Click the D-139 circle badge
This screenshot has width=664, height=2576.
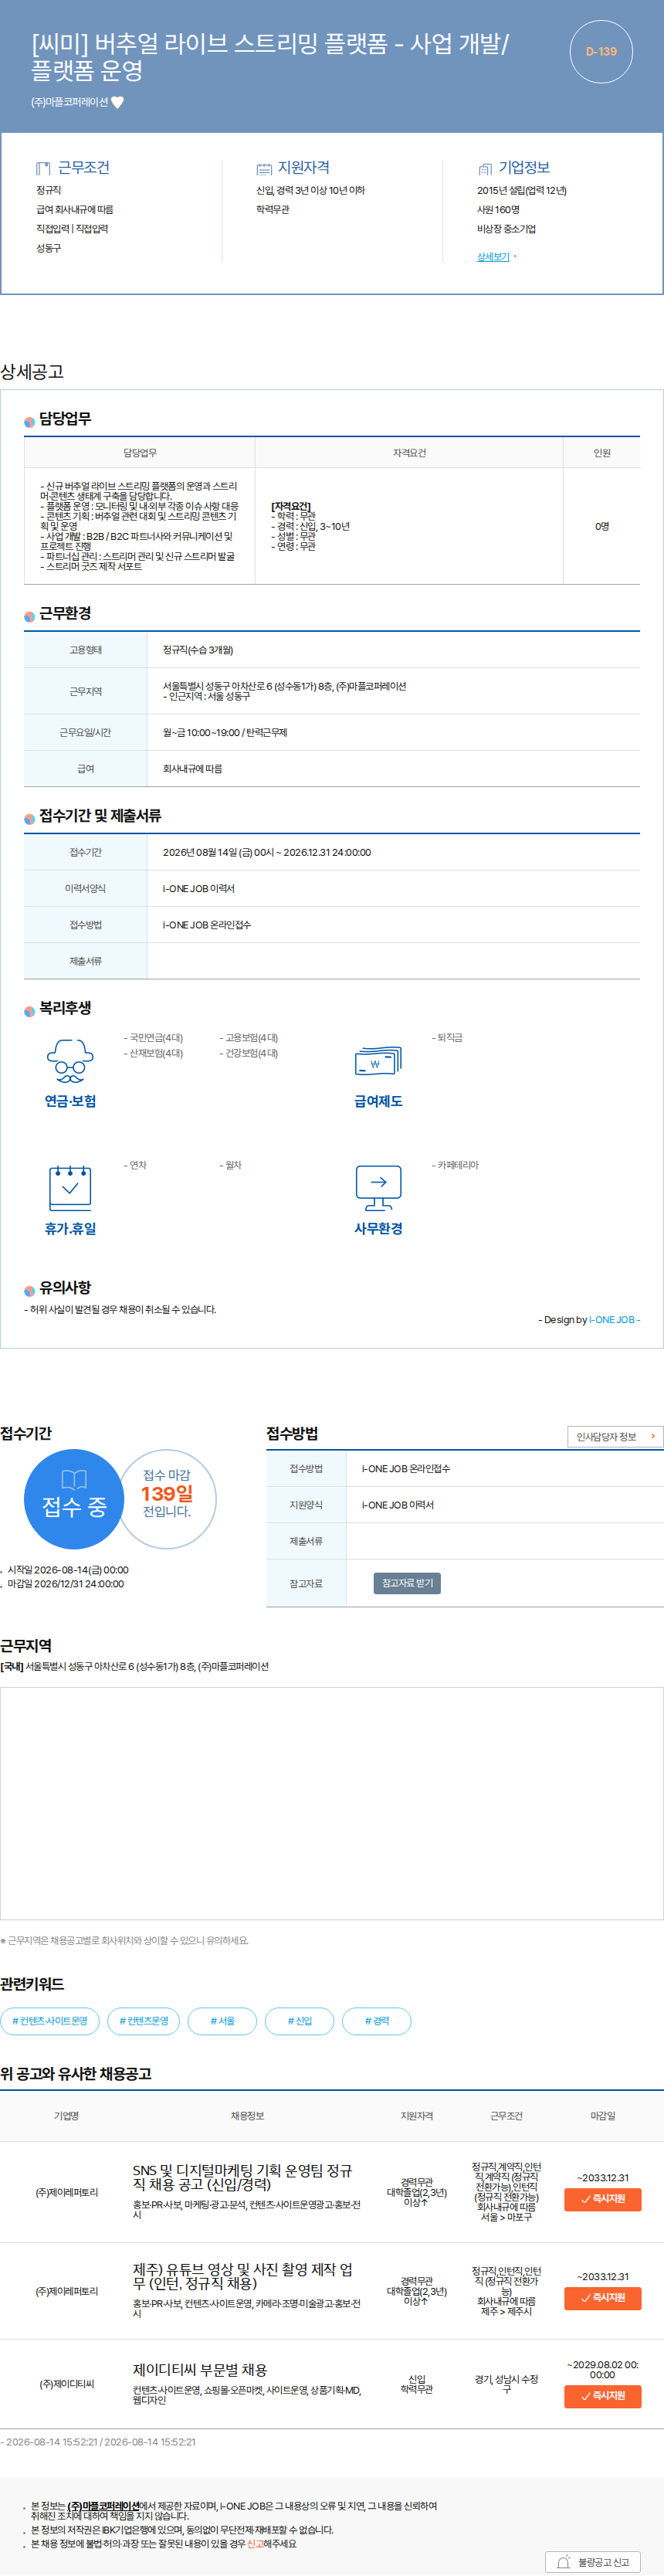[x=601, y=51]
